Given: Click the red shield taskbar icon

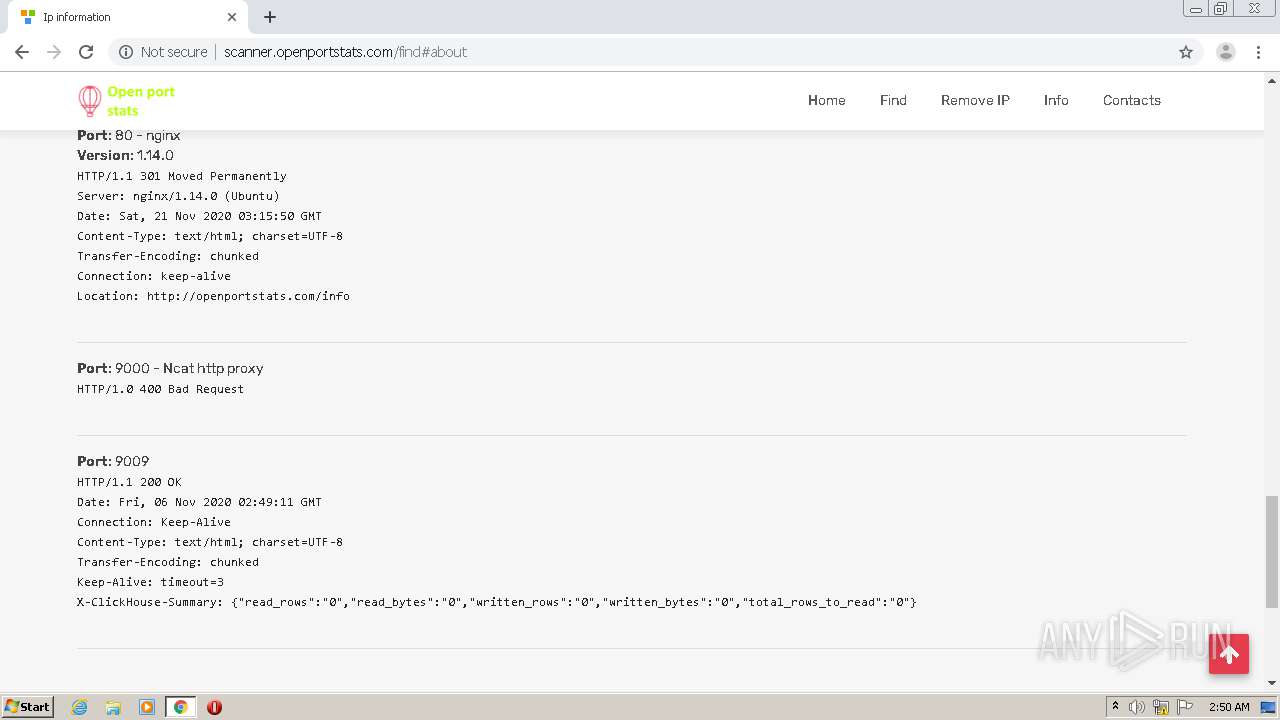Looking at the screenshot, I should [214, 707].
